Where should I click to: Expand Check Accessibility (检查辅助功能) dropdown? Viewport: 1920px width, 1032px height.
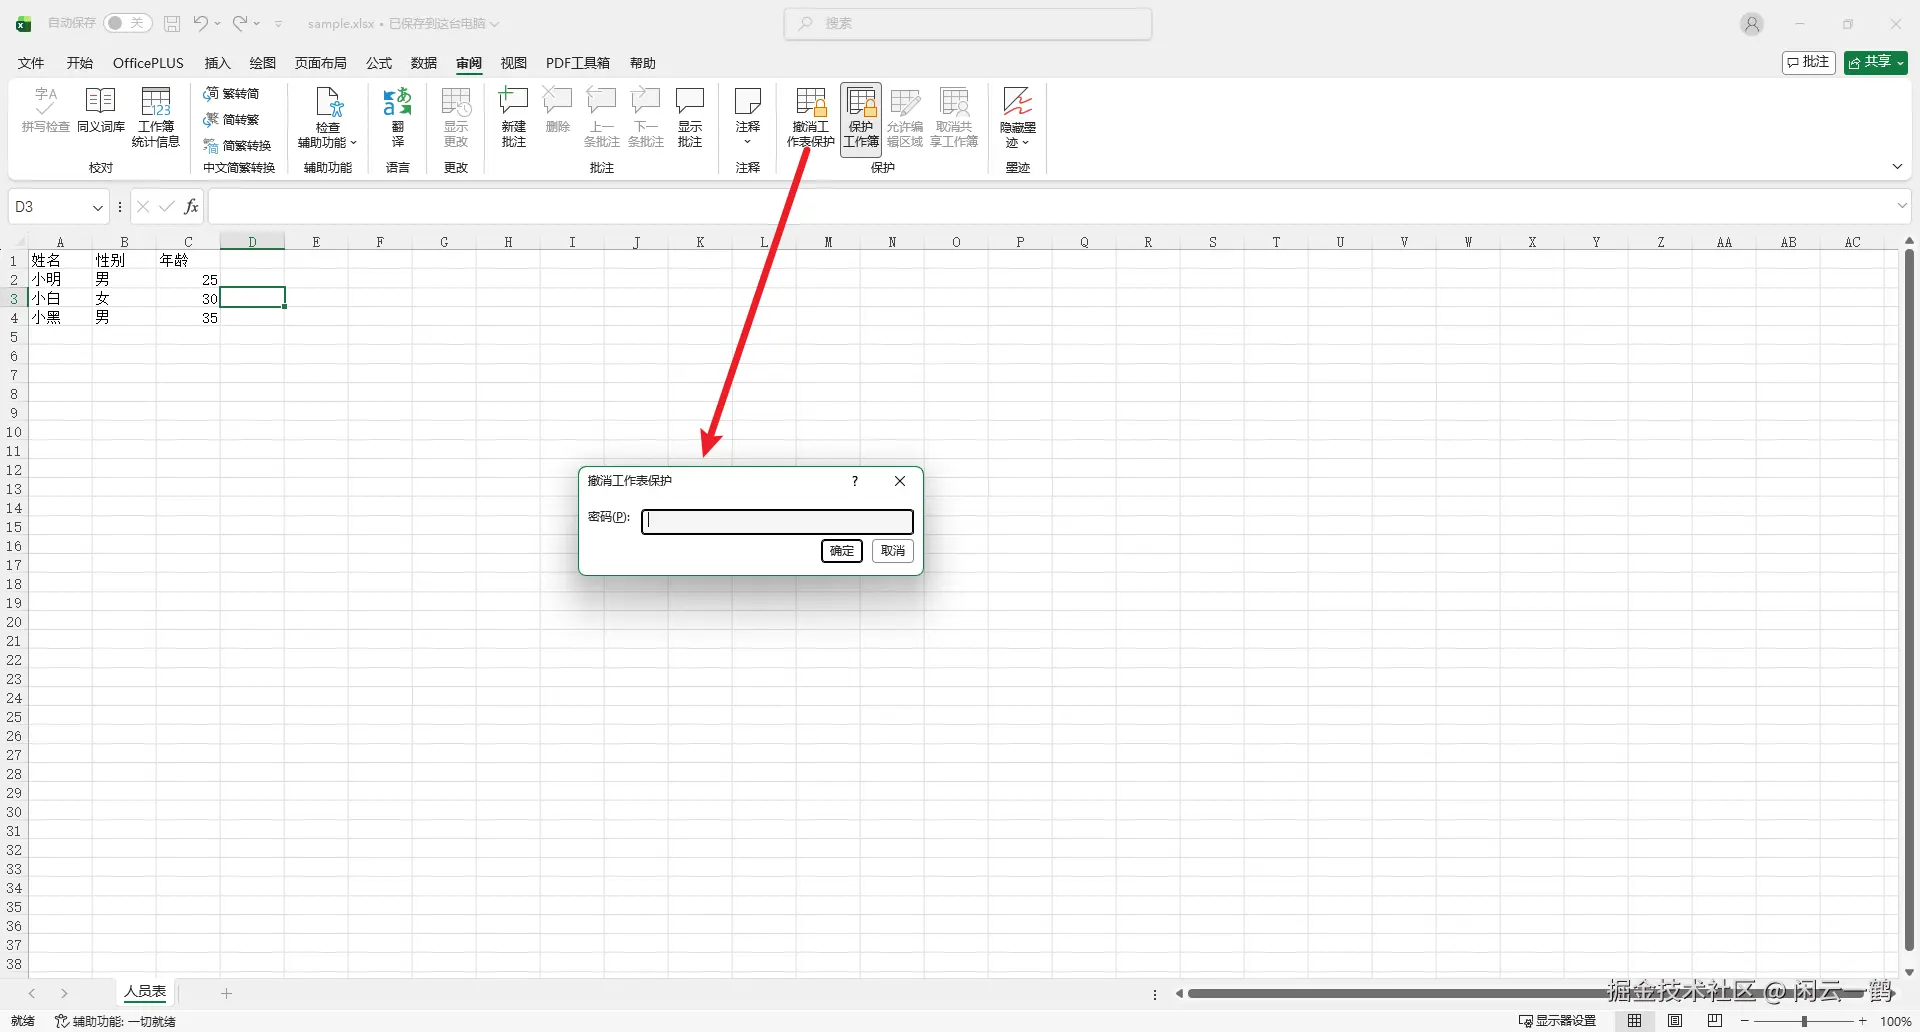tap(327, 117)
